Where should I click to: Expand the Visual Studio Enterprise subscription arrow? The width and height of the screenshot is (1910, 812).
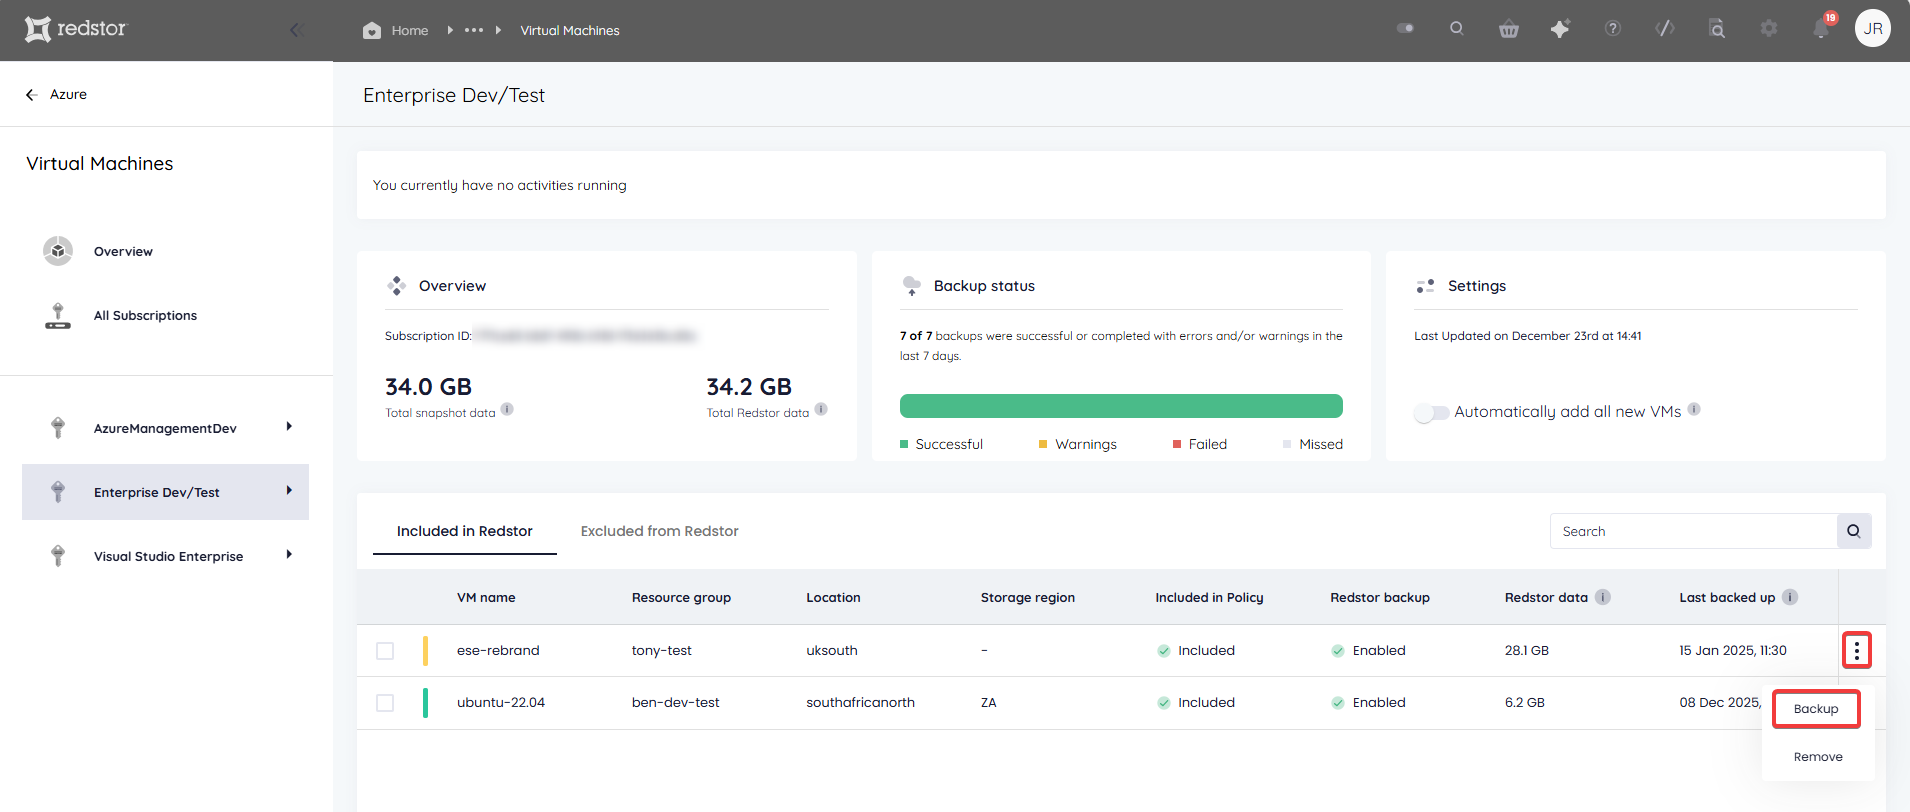289,555
